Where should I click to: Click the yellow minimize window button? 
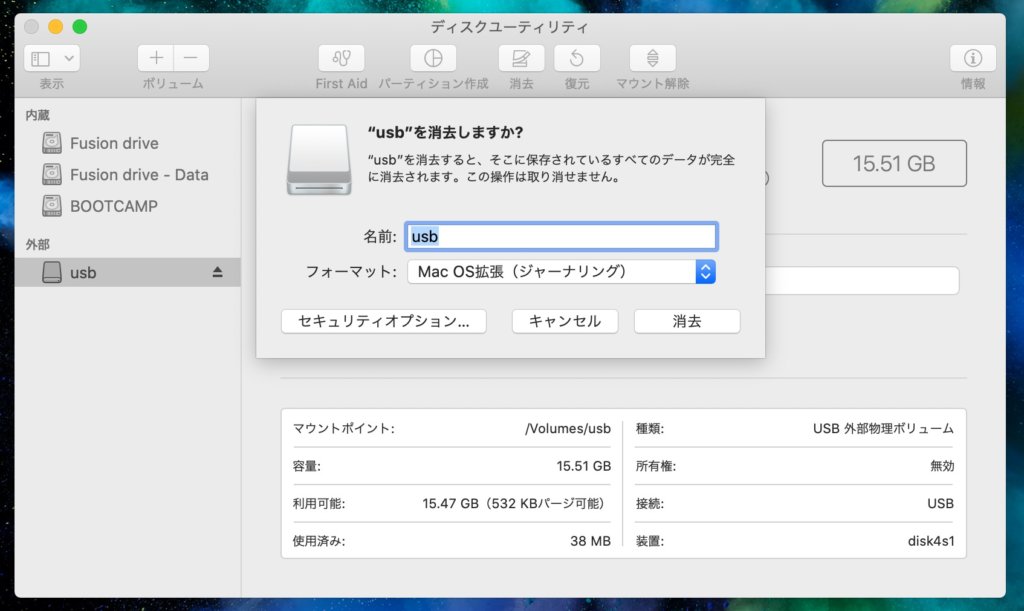[56, 27]
